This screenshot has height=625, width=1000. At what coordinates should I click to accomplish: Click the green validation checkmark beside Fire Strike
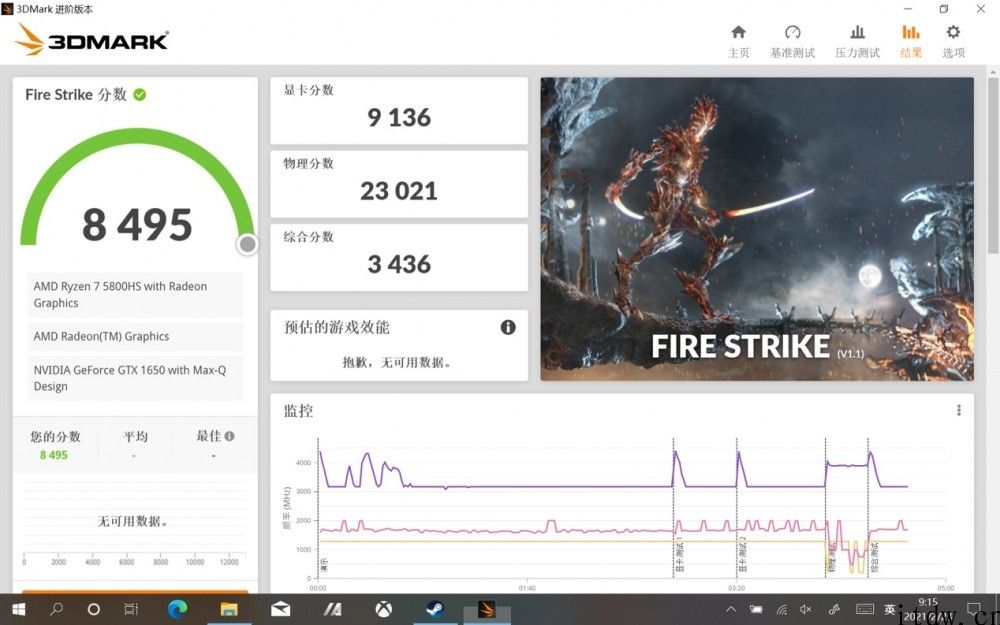pos(140,95)
